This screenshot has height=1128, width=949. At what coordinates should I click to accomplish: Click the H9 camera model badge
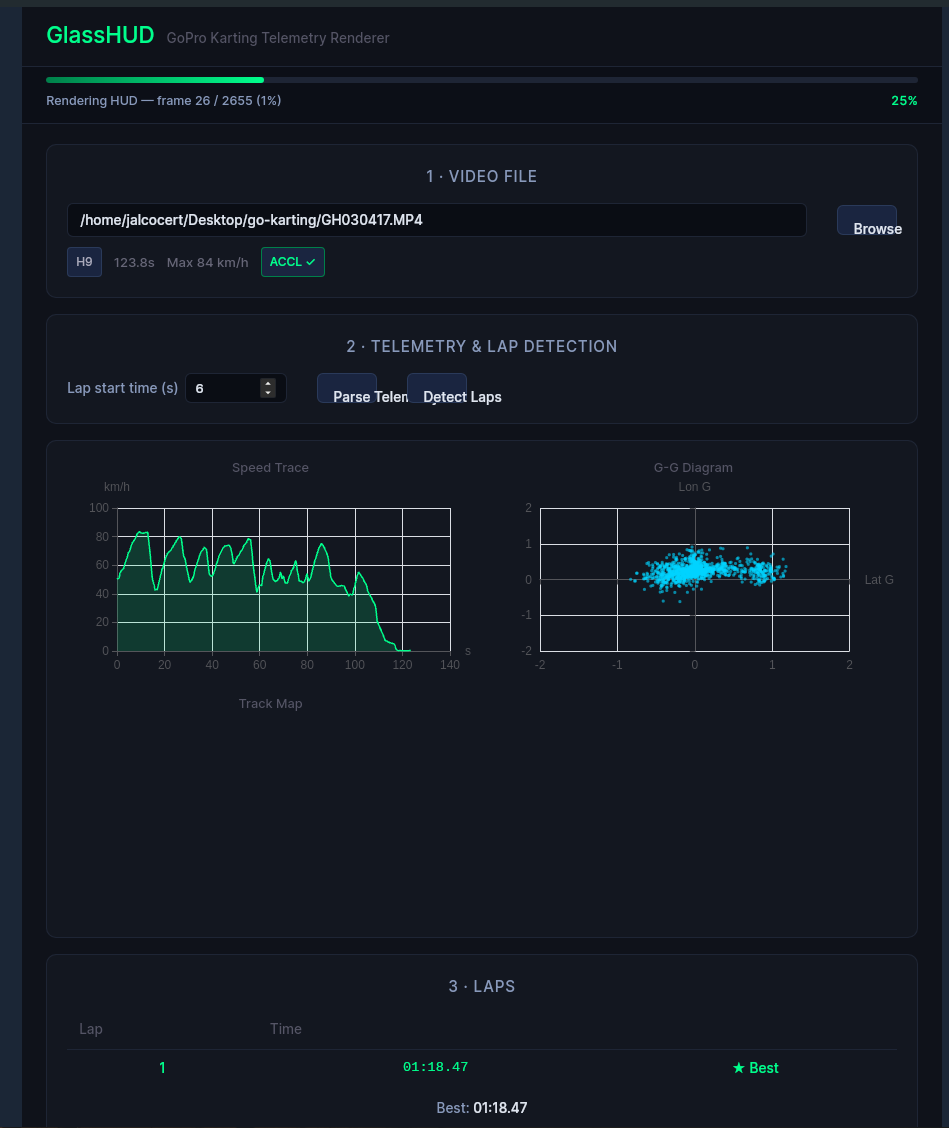tap(84, 261)
